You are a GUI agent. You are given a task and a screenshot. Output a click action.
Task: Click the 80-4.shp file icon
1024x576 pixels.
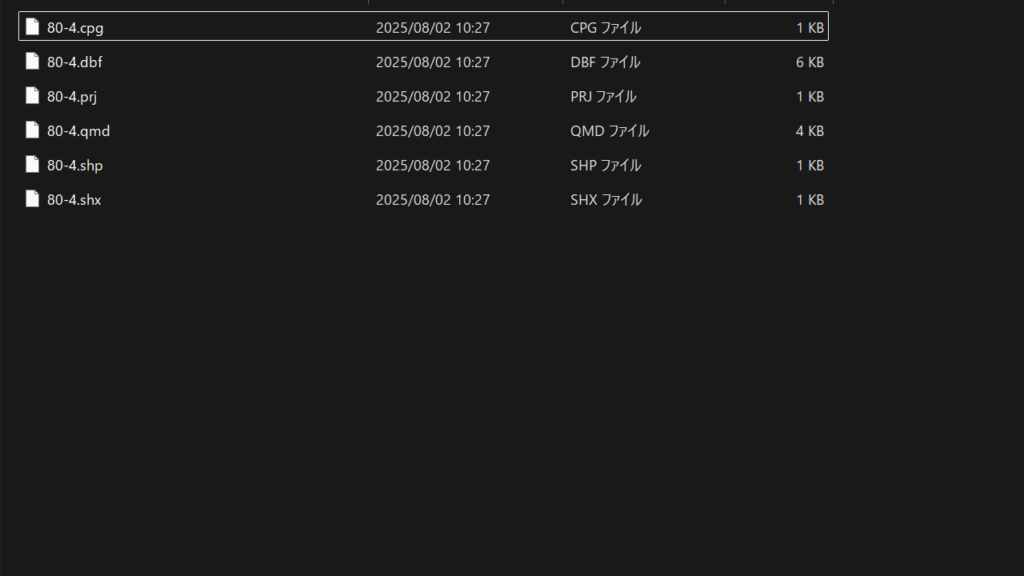(32, 165)
